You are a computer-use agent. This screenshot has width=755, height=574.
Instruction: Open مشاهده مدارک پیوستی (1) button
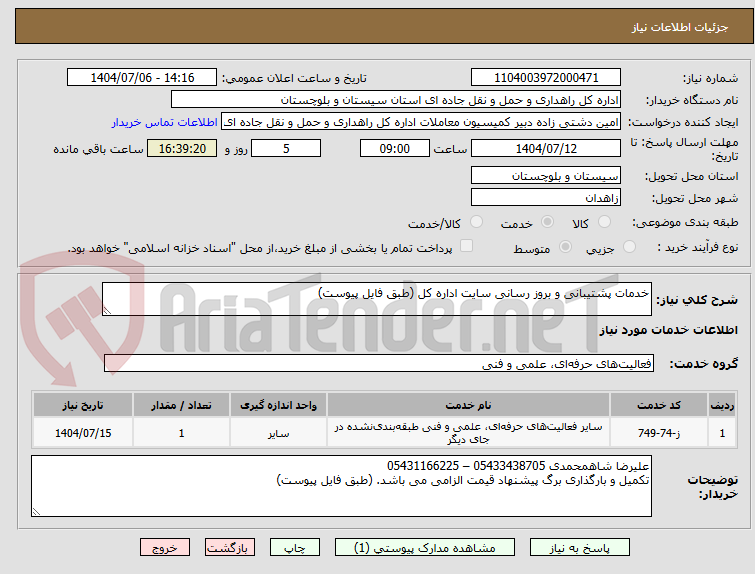425,548
